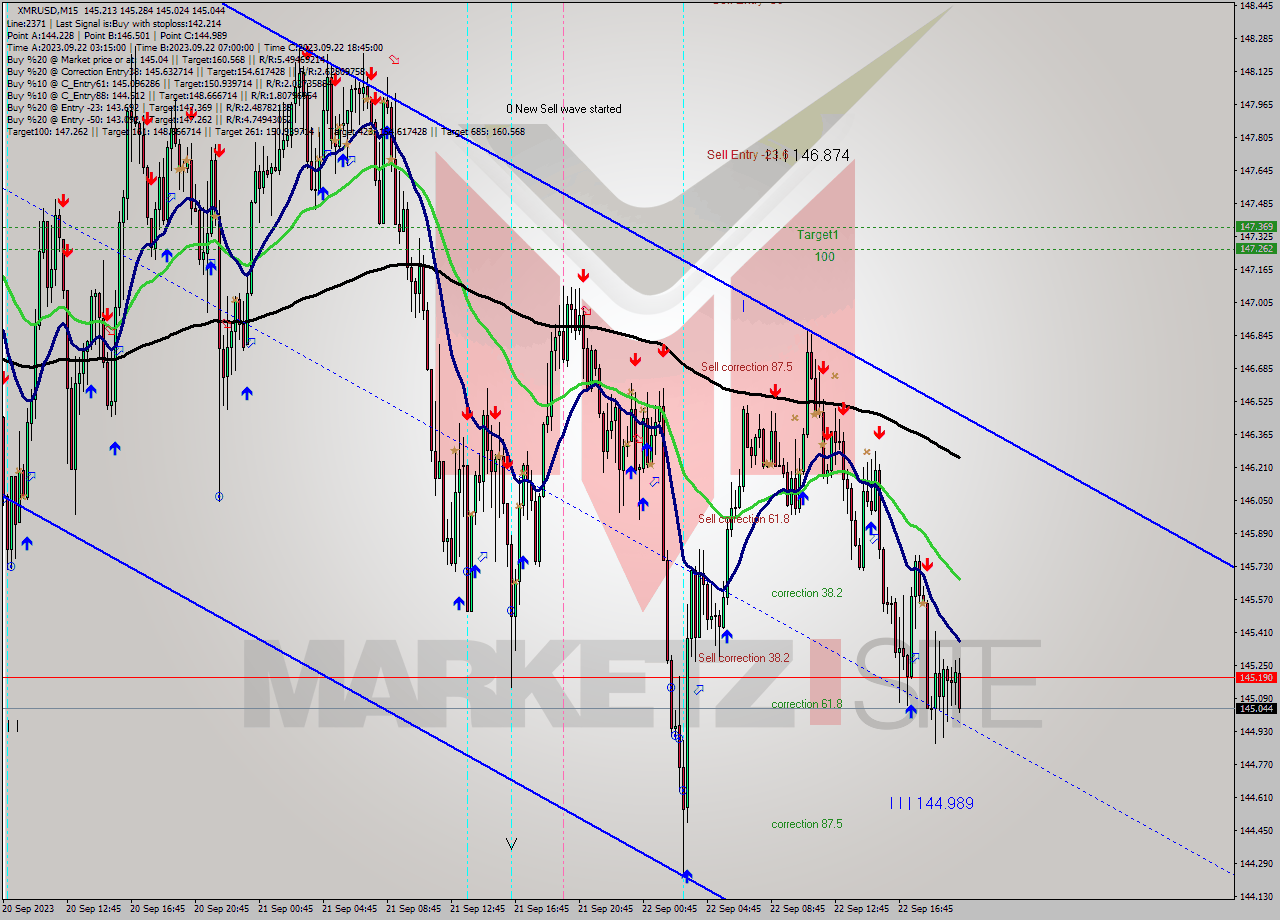The height and width of the screenshot is (920, 1280).
Task: Click the 146.365 price axis value
Action: coord(1255,434)
